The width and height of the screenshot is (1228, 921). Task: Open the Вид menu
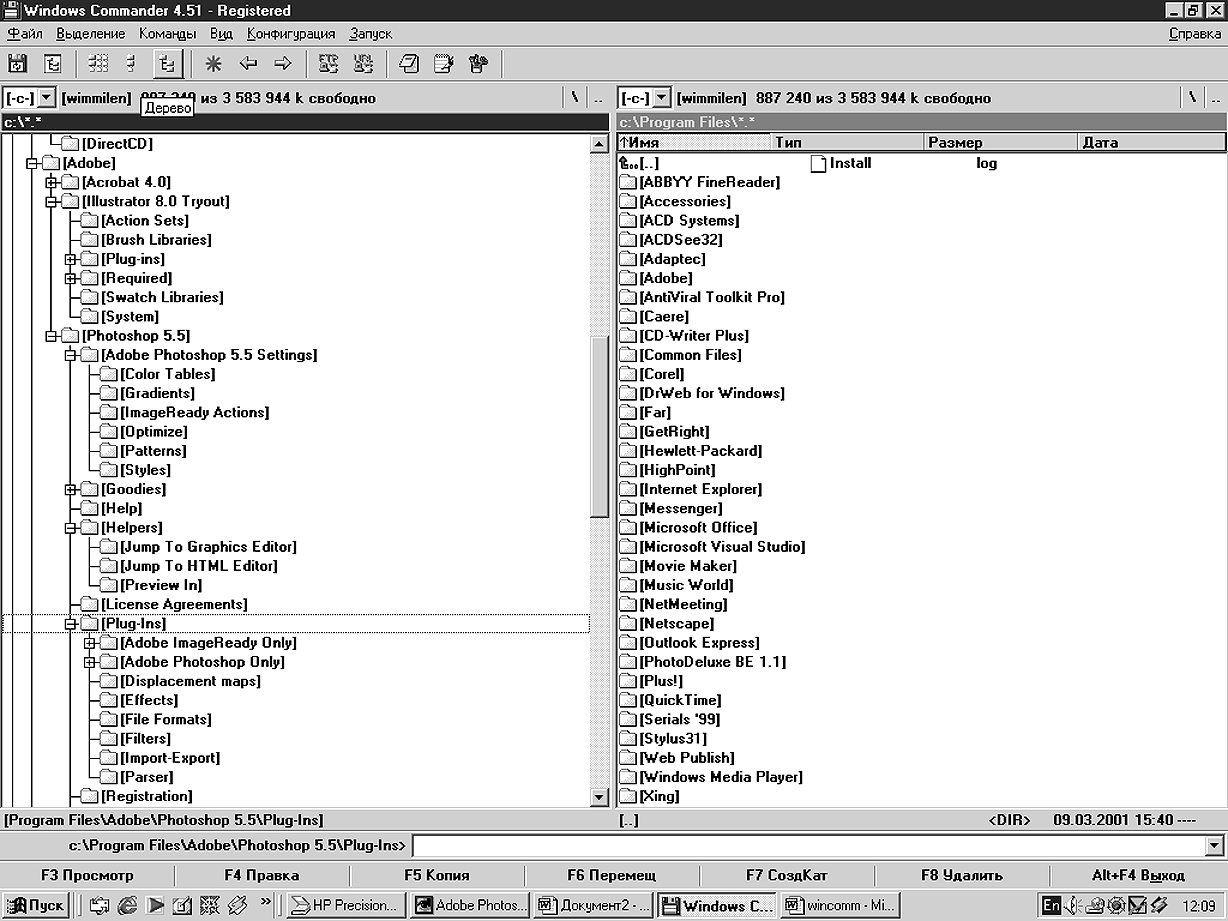point(221,34)
